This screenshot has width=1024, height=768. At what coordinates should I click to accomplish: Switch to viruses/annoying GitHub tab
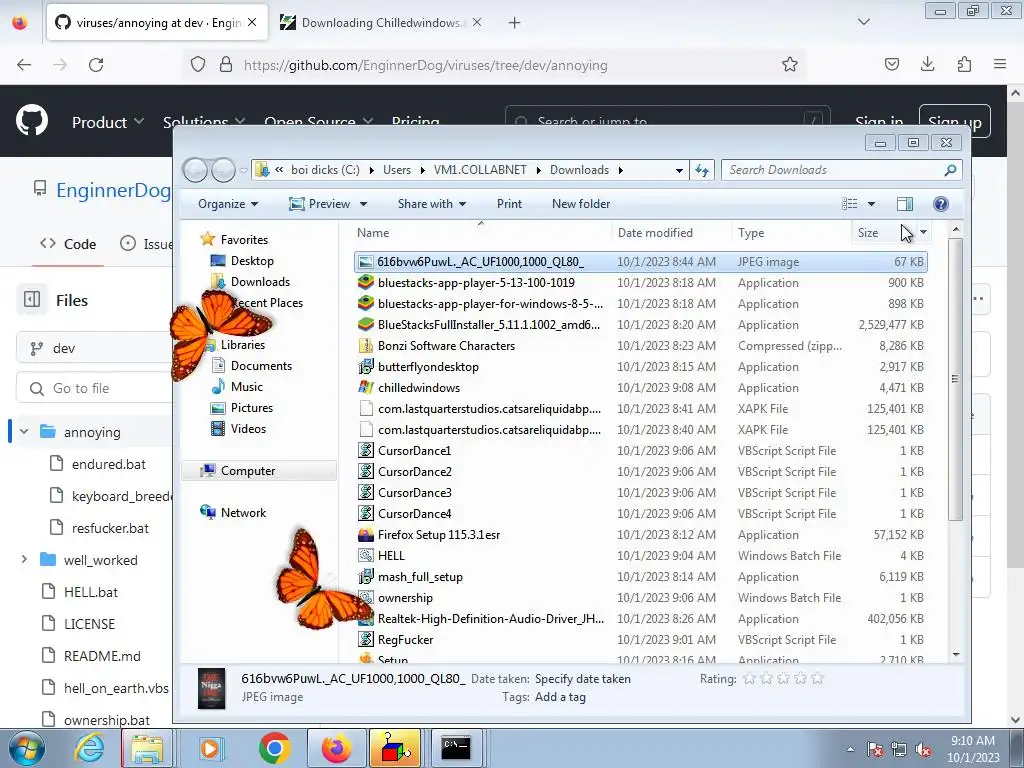(157, 22)
